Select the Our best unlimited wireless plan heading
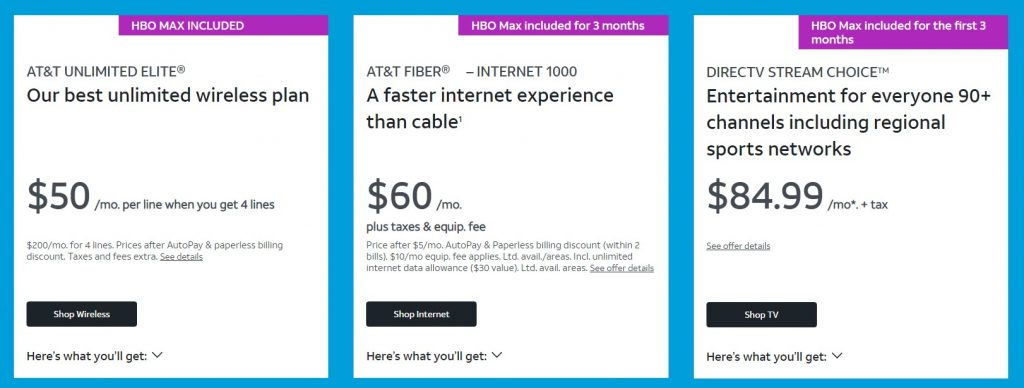 tap(168, 95)
